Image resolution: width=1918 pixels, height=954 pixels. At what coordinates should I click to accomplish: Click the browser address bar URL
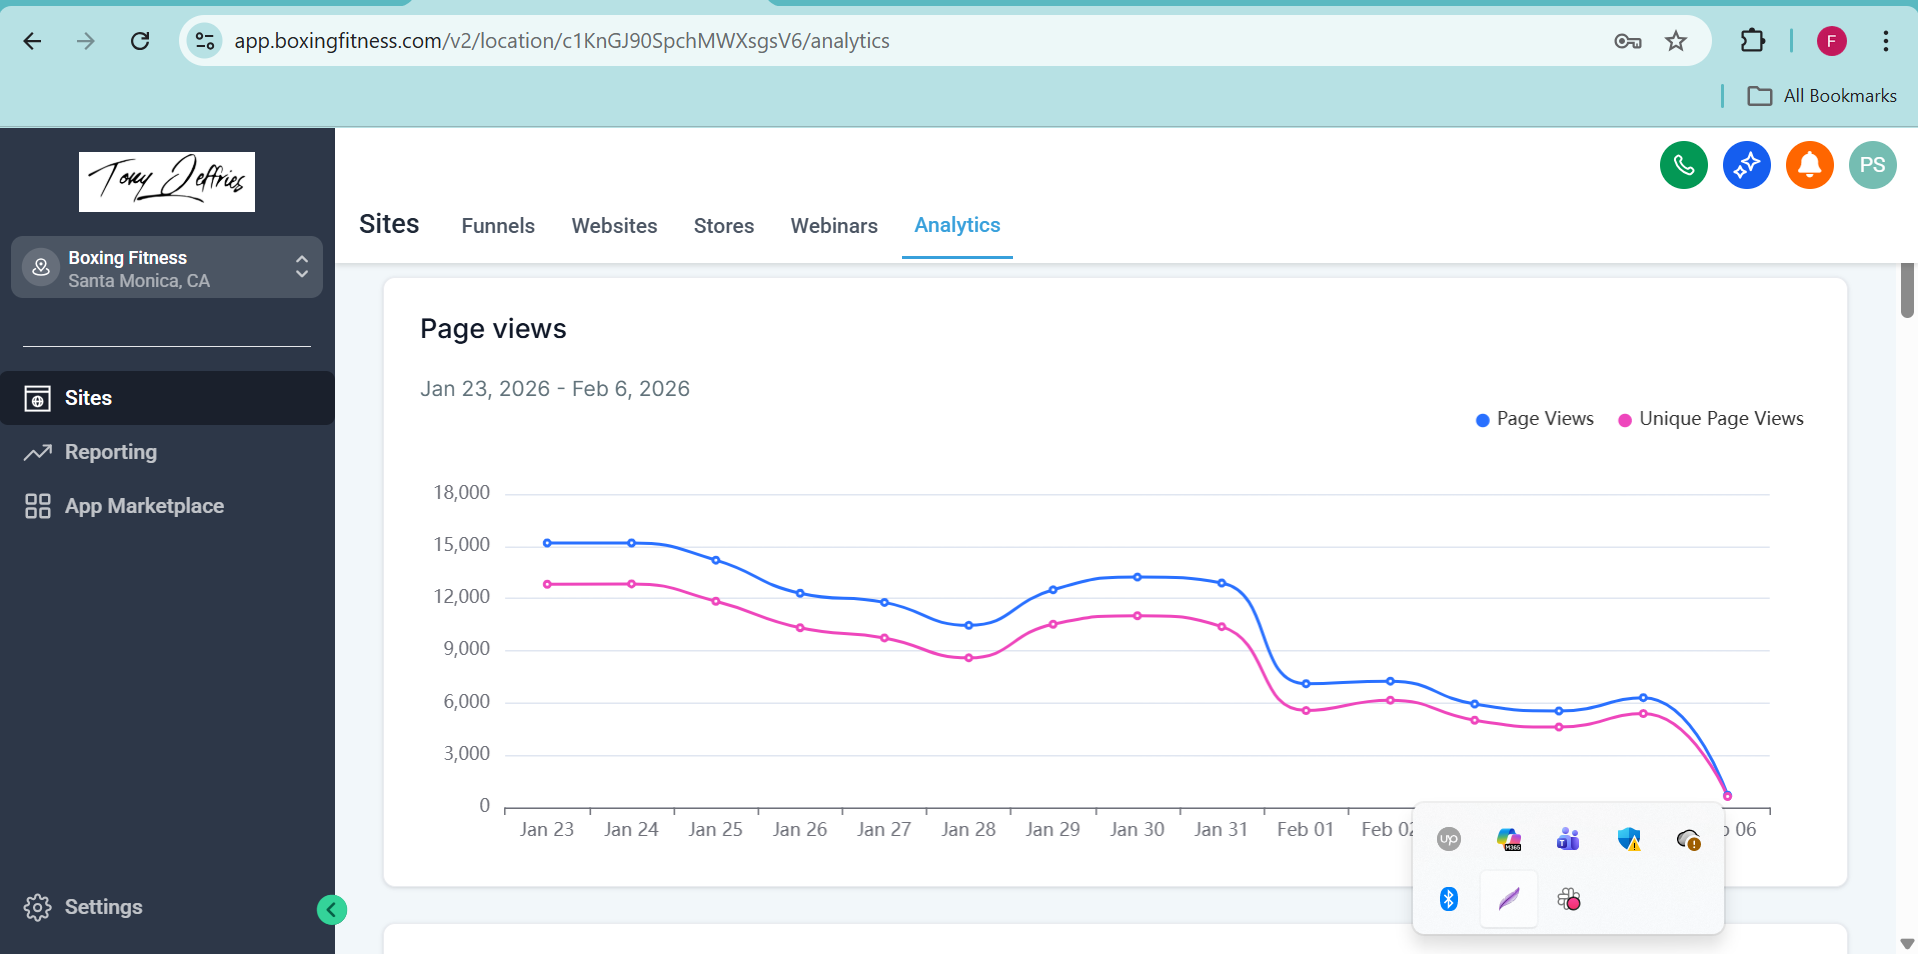click(562, 41)
